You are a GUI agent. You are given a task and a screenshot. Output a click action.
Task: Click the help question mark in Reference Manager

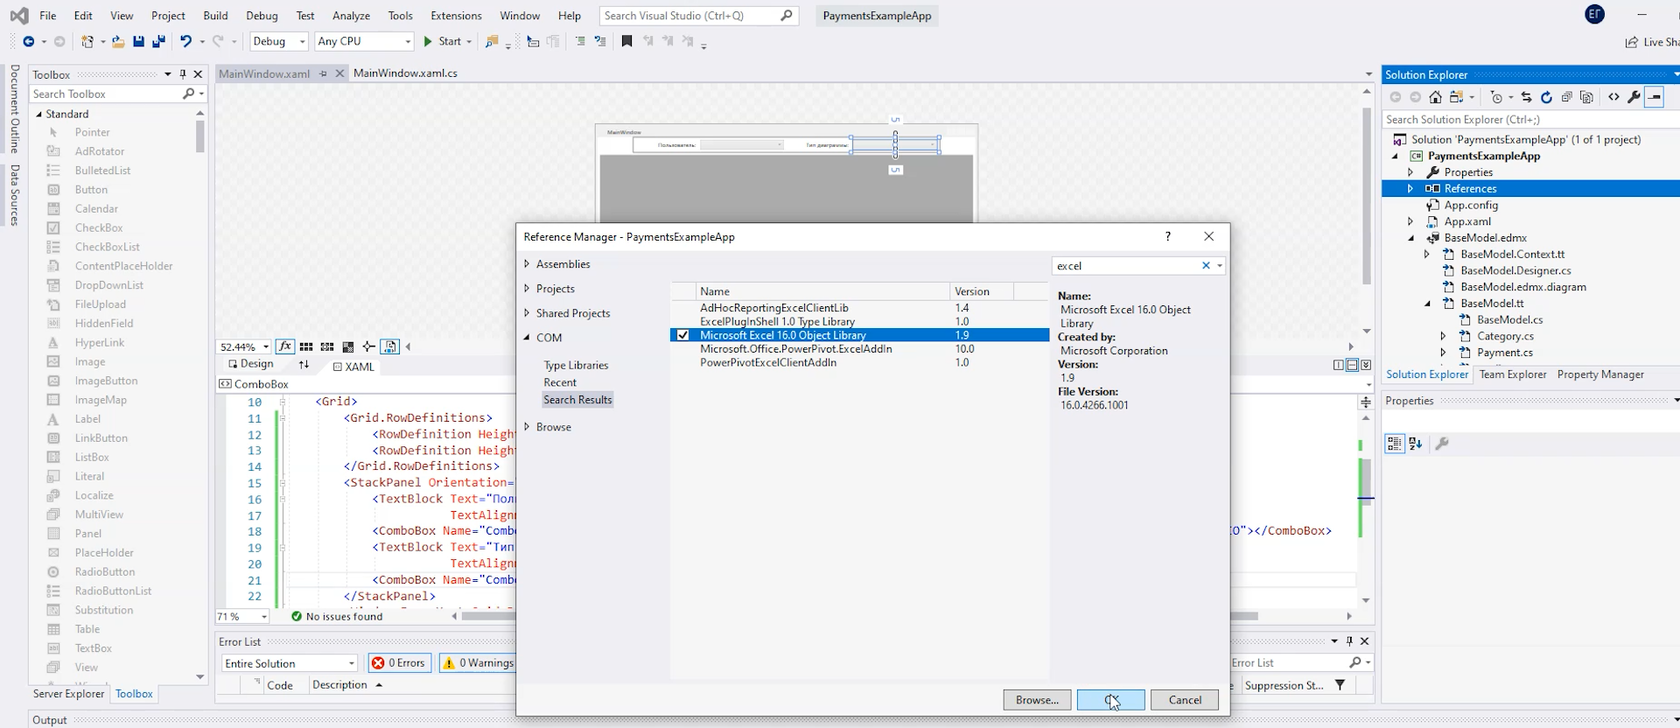point(1167,237)
